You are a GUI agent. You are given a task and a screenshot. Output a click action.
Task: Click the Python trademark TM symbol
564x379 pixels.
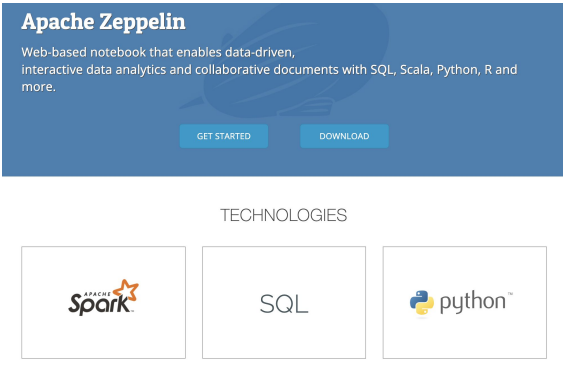pyautogui.click(x=510, y=294)
